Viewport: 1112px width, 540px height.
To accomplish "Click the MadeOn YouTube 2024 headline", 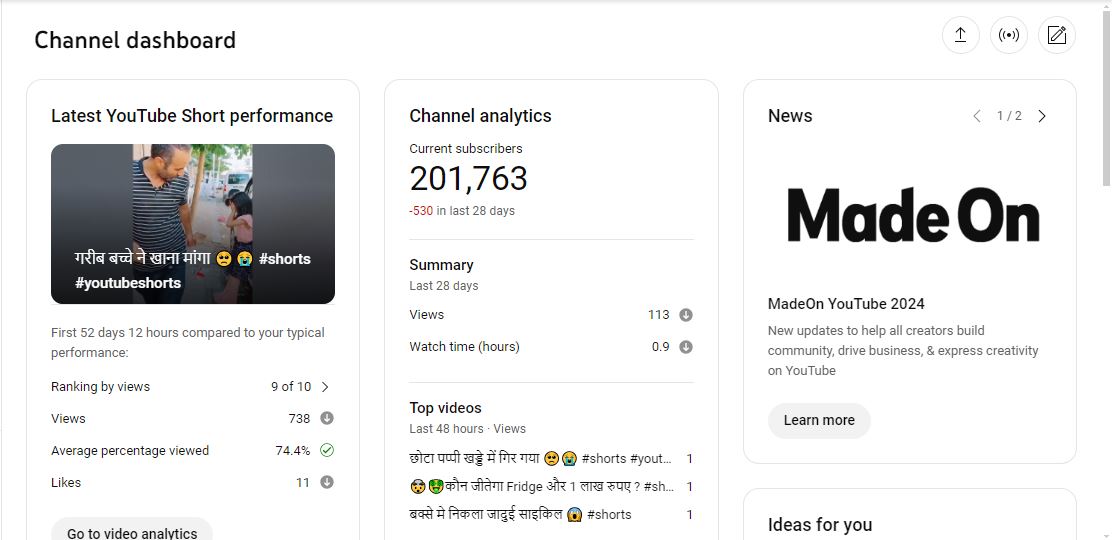I will click(846, 304).
